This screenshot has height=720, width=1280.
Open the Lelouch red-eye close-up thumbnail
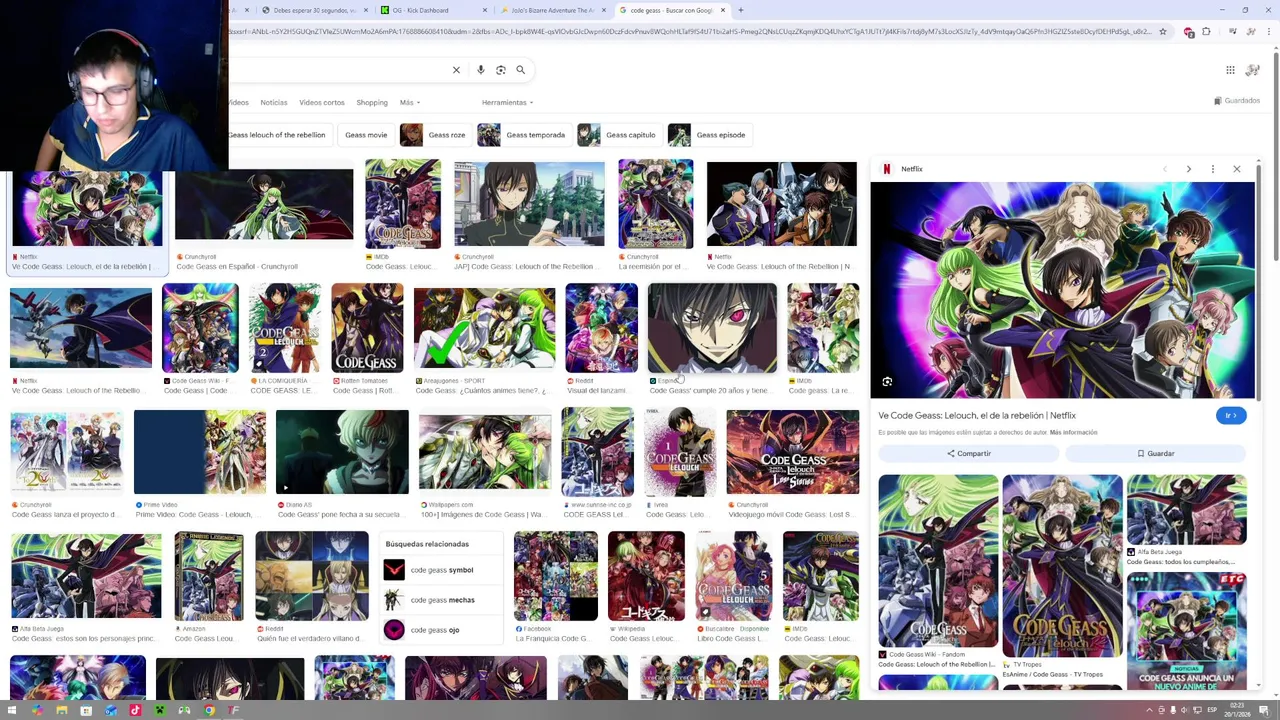(x=712, y=328)
